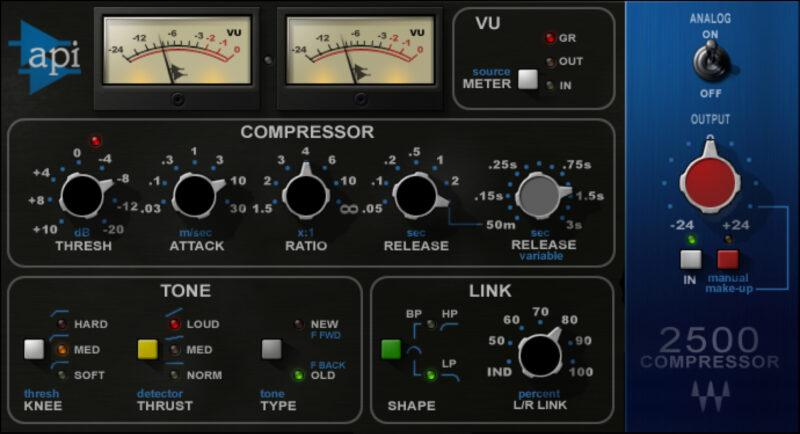
Task: Click the GR meter indicator LED
Action: (x=549, y=39)
